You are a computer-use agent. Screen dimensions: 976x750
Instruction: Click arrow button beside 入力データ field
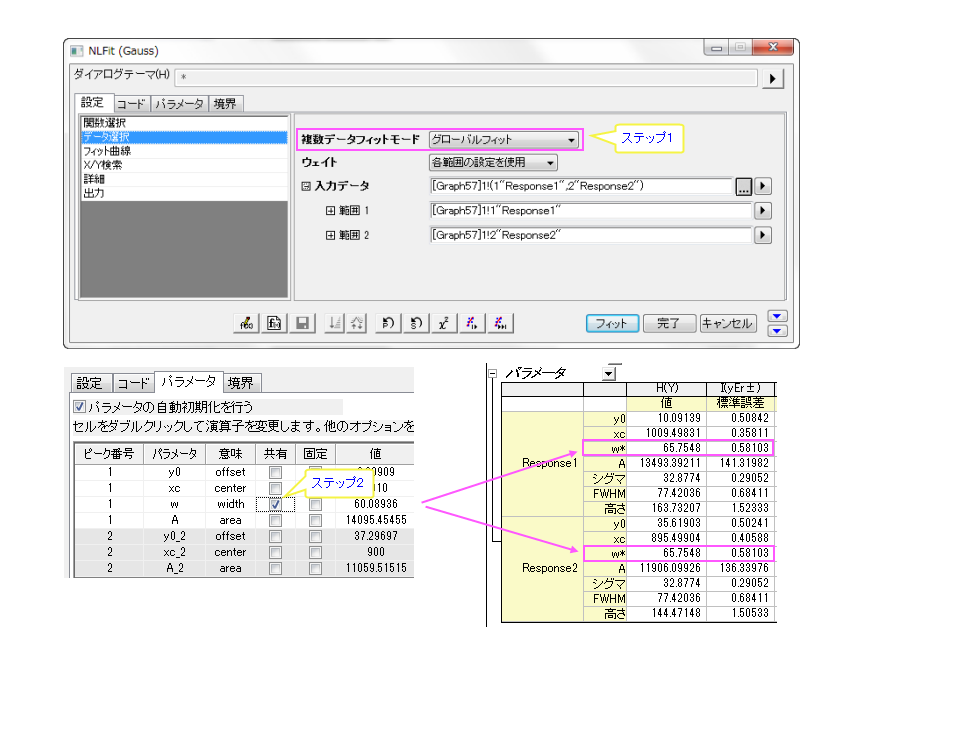click(762, 186)
